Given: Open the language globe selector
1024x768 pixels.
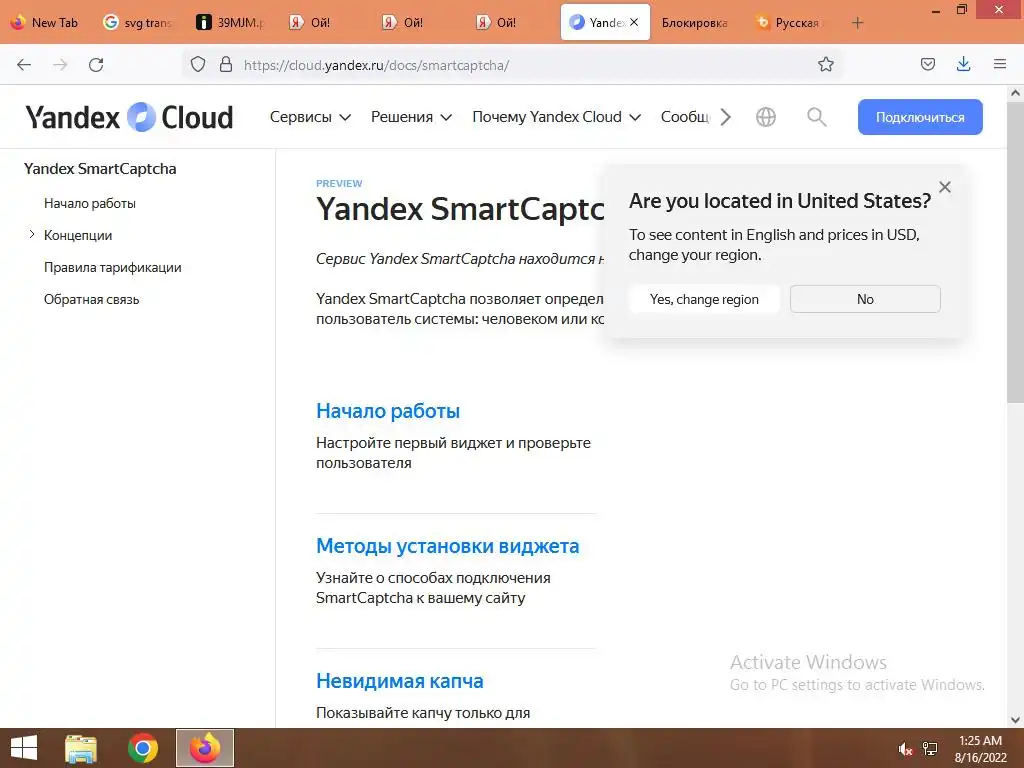Looking at the screenshot, I should 765,117.
